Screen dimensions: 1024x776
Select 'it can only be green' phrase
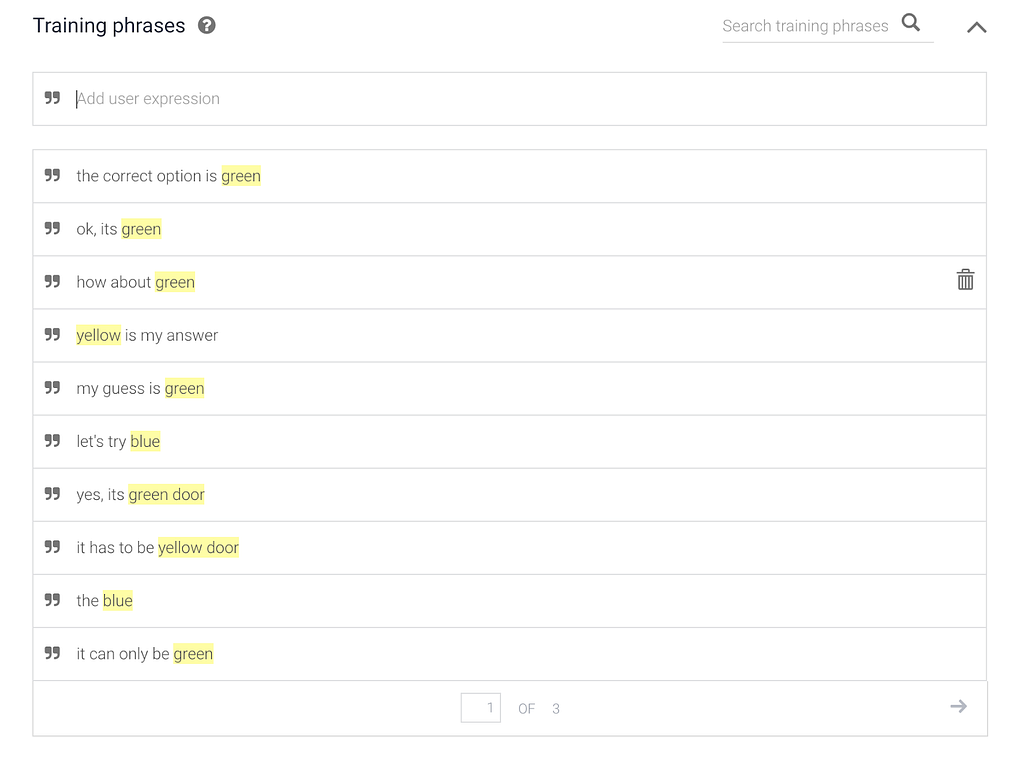pyautogui.click(x=509, y=654)
